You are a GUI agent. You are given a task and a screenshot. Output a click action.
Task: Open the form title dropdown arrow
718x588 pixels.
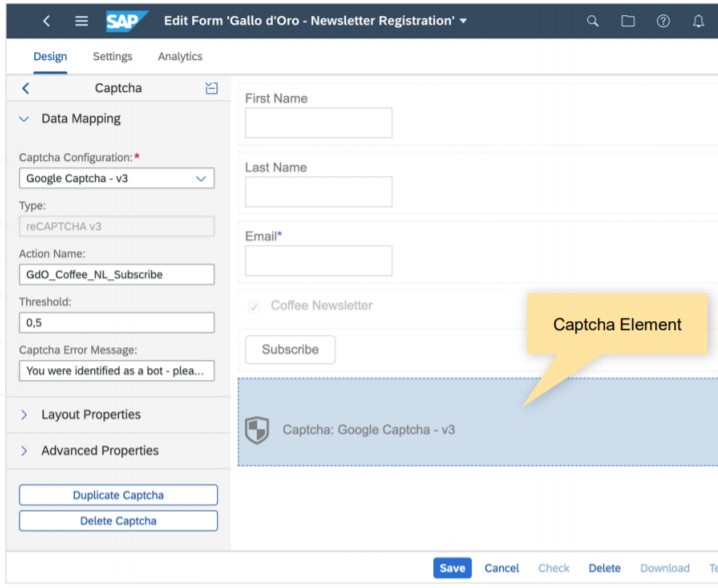(x=463, y=22)
